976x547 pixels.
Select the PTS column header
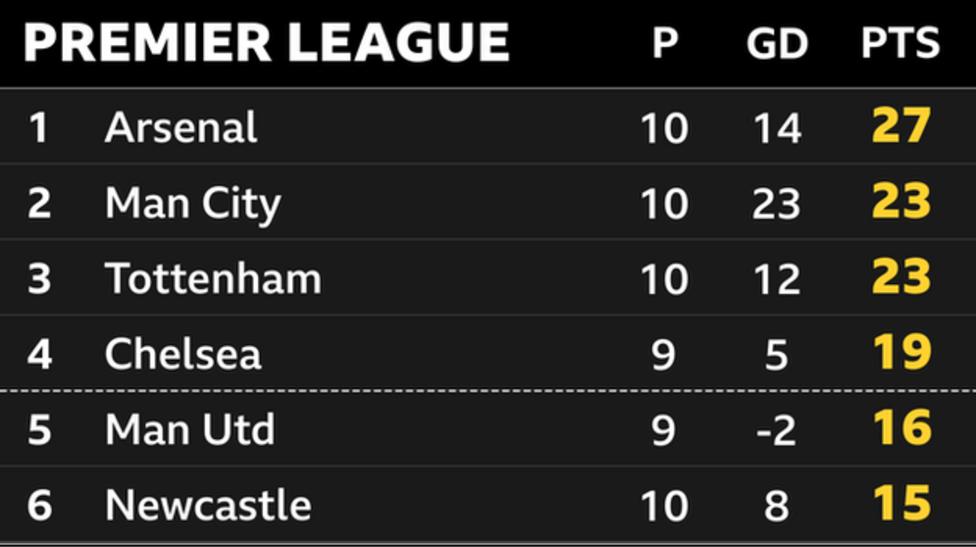(x=900, y=43)
